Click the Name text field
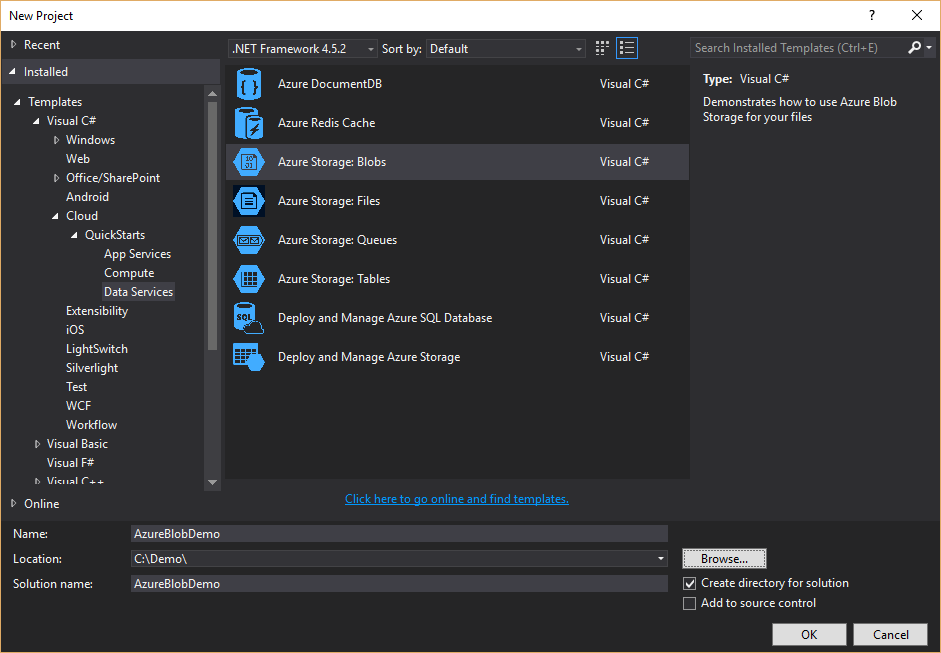This screenshot has height=653, width=941. click(399, 534)
